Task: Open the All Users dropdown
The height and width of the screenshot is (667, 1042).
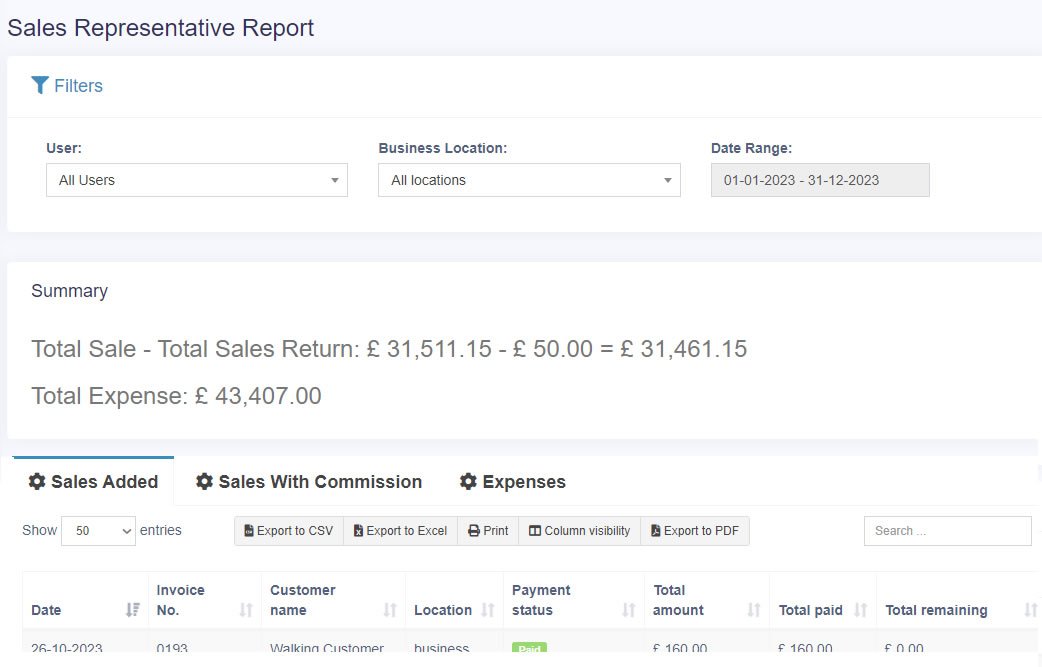Action: point(196,180)
